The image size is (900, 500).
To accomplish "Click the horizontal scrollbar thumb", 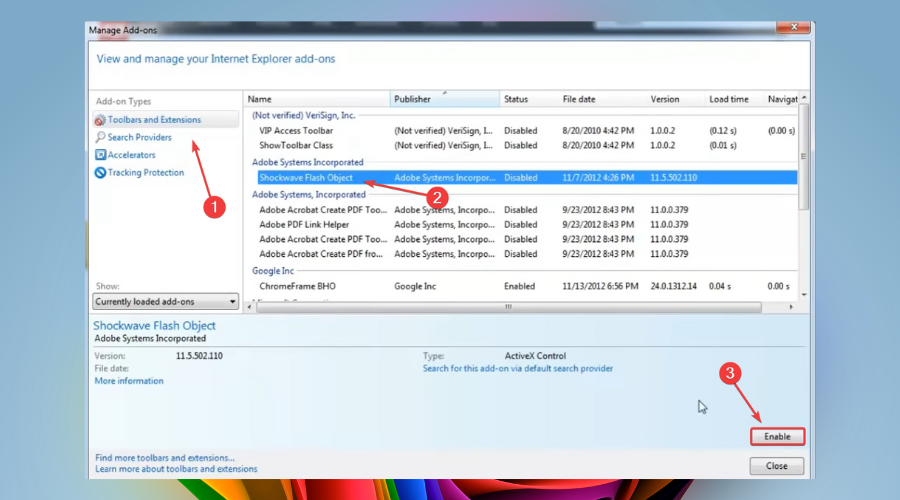I will [x=509, y=307].
